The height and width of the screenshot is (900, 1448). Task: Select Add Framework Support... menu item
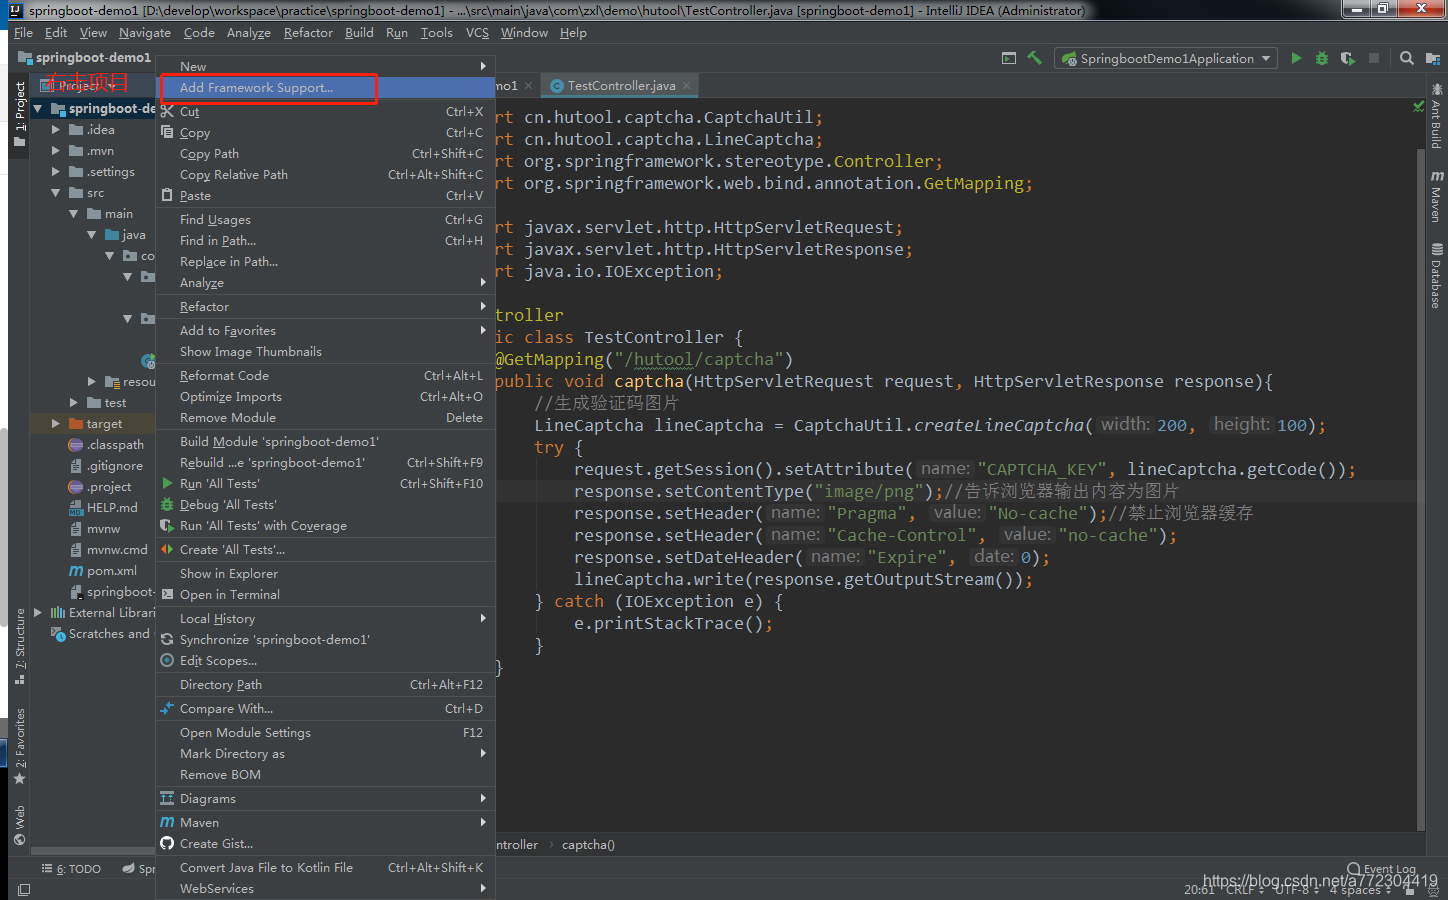pos(325,88)
